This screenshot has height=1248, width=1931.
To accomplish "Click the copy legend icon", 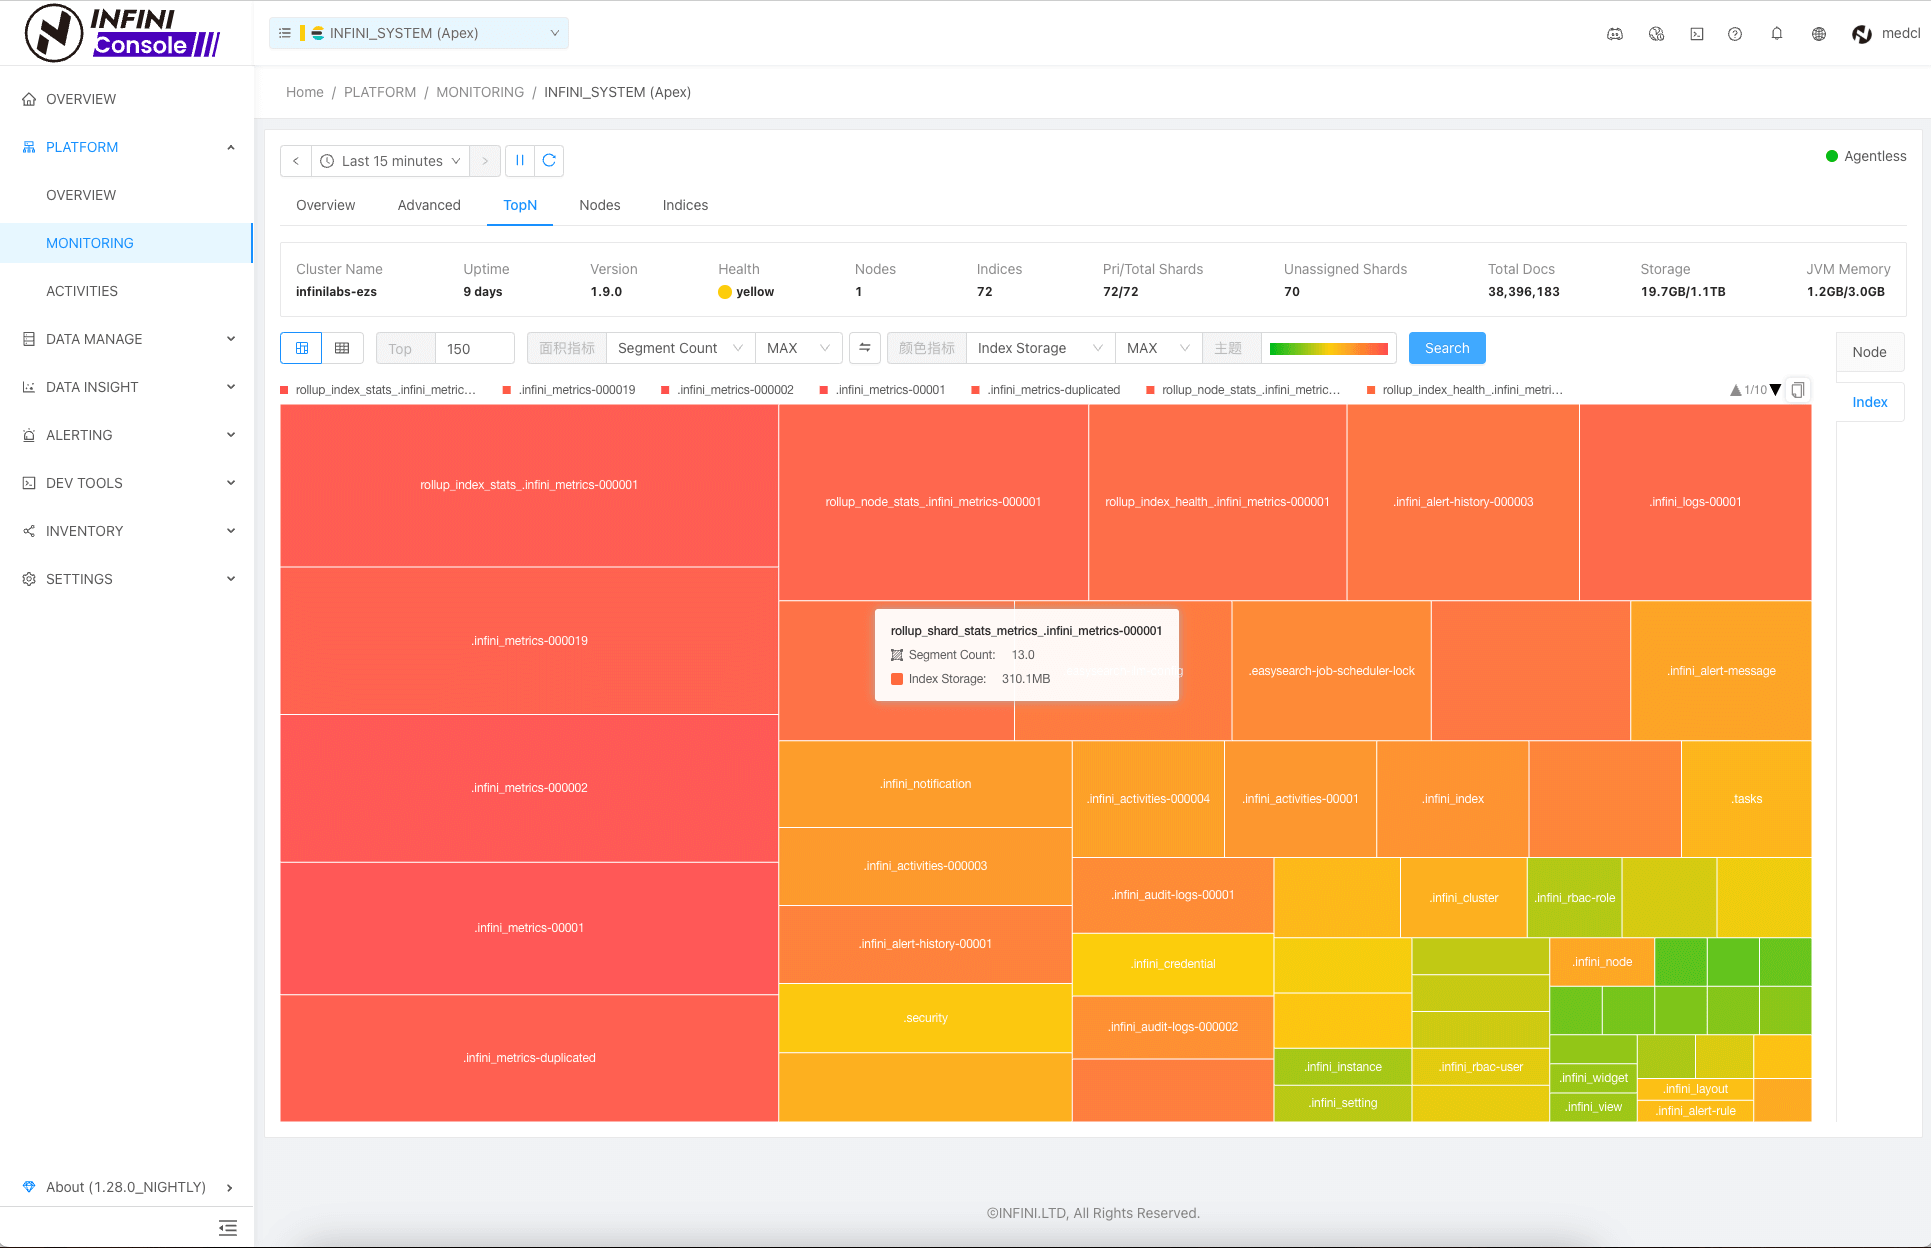I will (x=1798, y=390).
